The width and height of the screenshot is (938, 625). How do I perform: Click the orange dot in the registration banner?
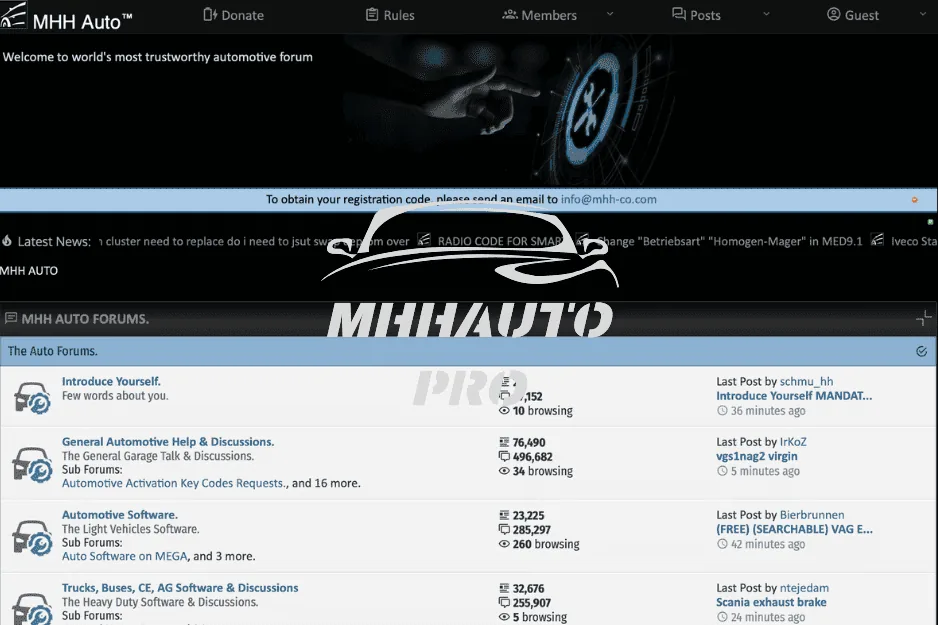point(913,200)
